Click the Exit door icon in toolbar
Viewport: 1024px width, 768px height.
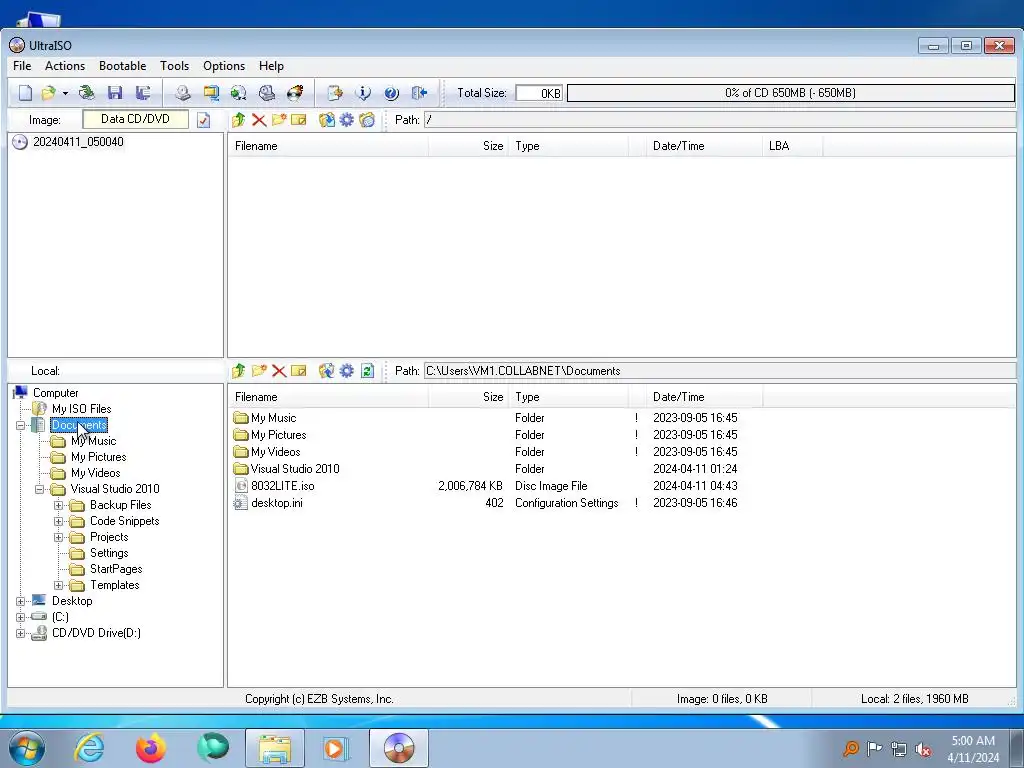pos(419,93)
